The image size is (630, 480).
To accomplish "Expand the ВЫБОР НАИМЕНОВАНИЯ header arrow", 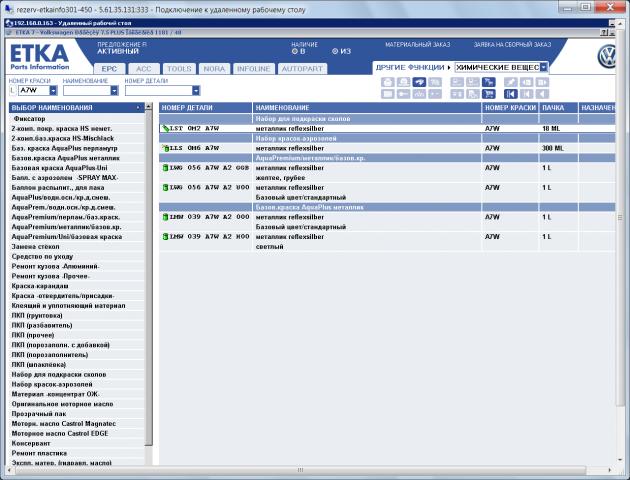I will 138,108.
